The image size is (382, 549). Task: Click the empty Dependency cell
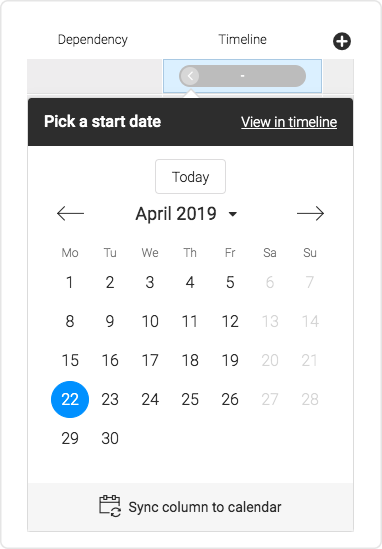tap(95, 76)
